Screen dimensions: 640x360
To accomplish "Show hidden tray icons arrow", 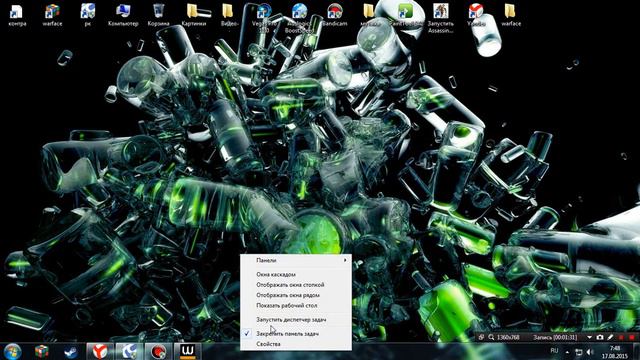I will [x=567, y=352].
